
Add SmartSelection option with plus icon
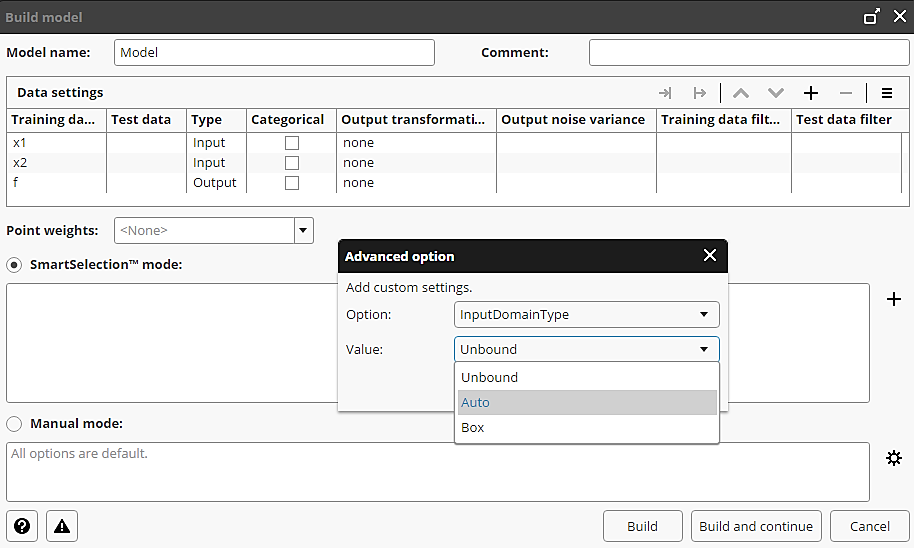(x=894, y=299)
